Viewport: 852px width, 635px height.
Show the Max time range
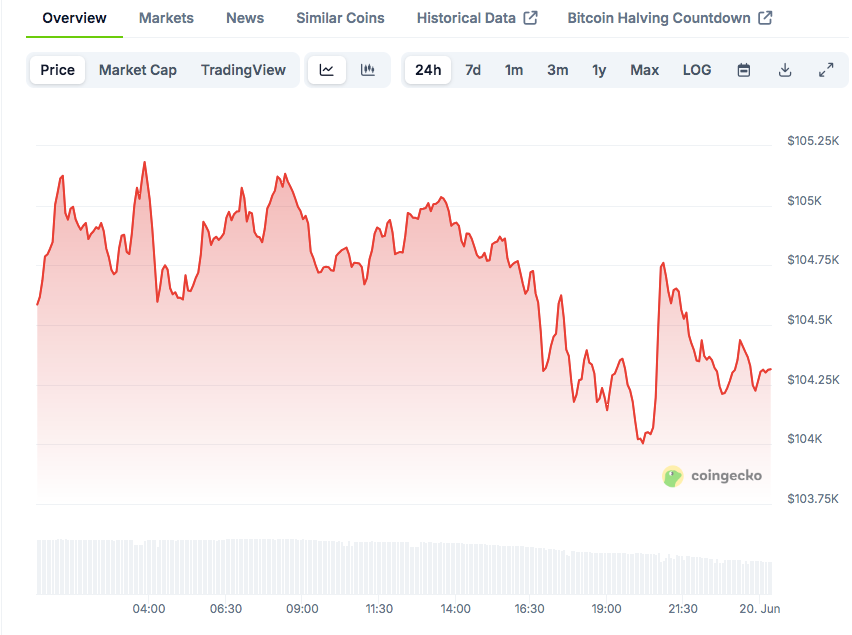tap(644, 70)
